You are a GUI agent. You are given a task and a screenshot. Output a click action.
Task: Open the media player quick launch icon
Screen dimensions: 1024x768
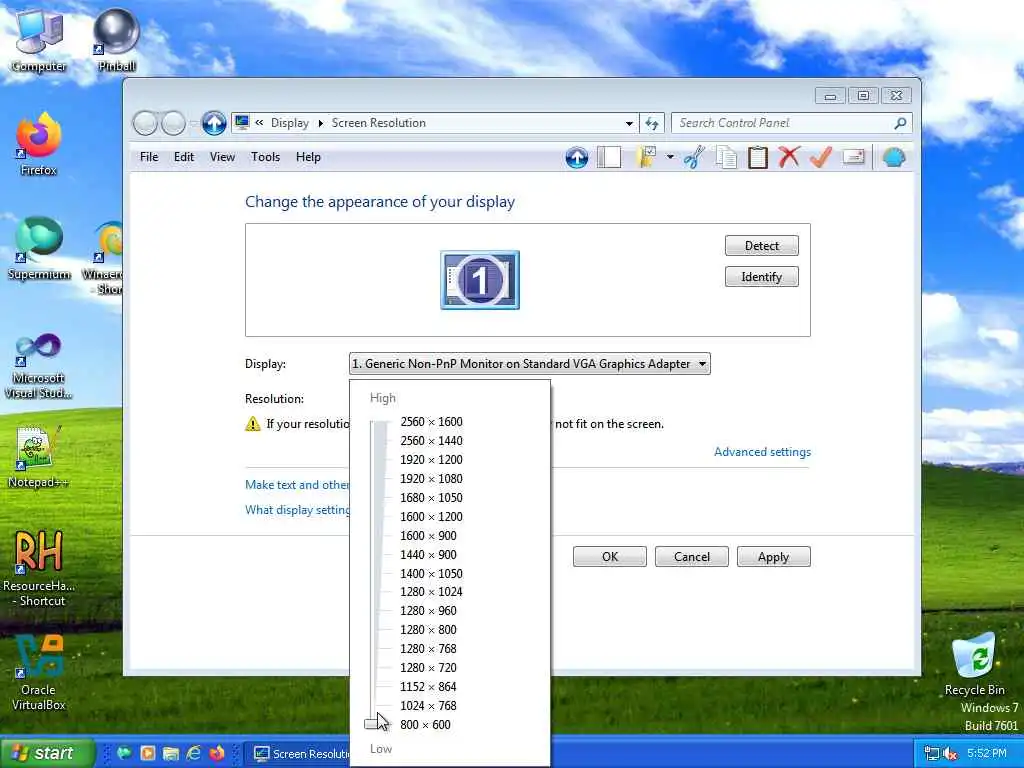click(x=148, y=753)
